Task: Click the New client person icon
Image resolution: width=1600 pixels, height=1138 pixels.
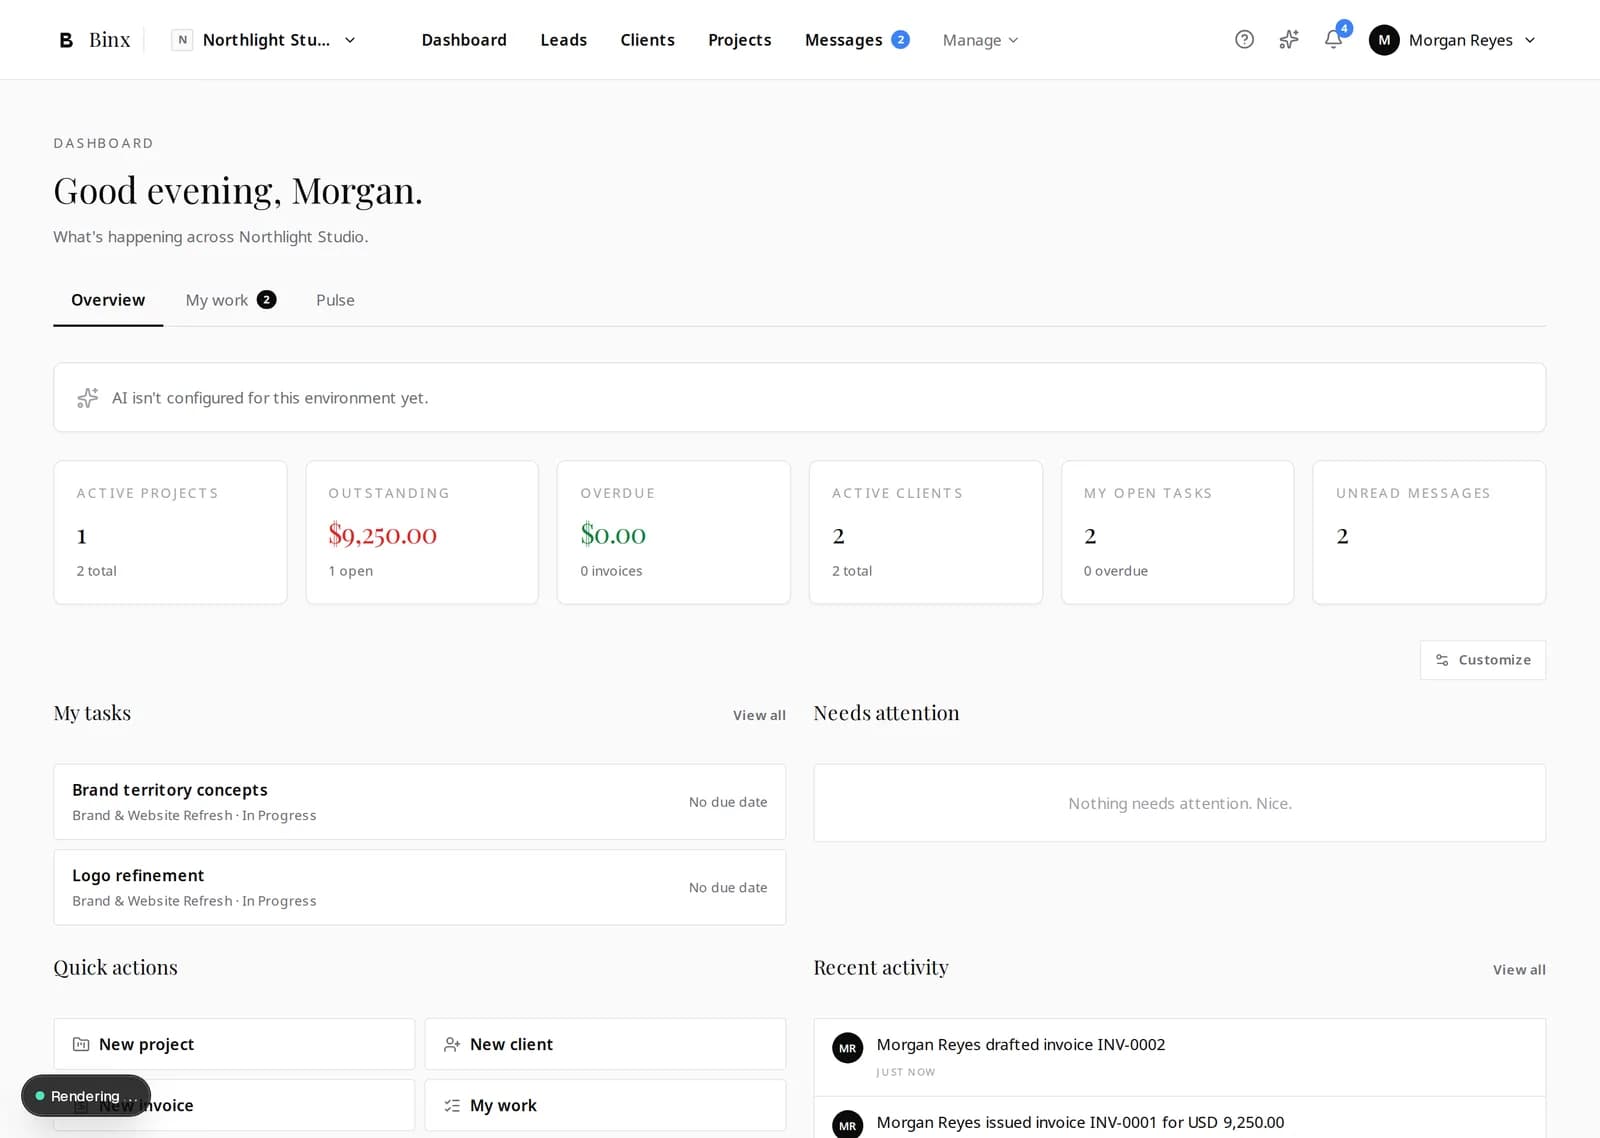Action: (x=452, y=1044)
